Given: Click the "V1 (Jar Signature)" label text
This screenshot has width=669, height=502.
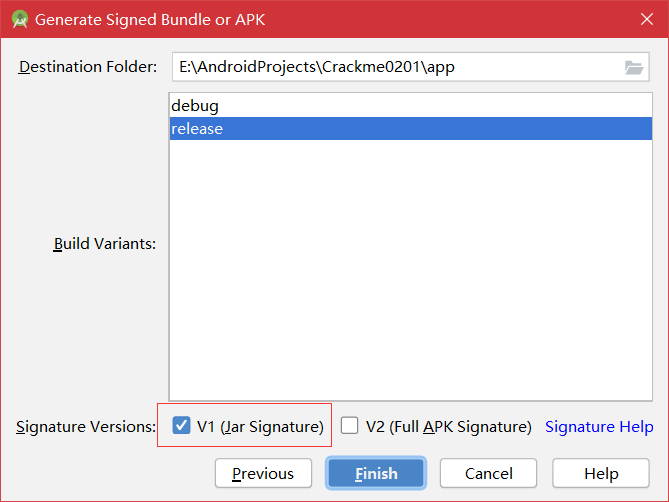Looking at the screenshot, I should 260,427.
